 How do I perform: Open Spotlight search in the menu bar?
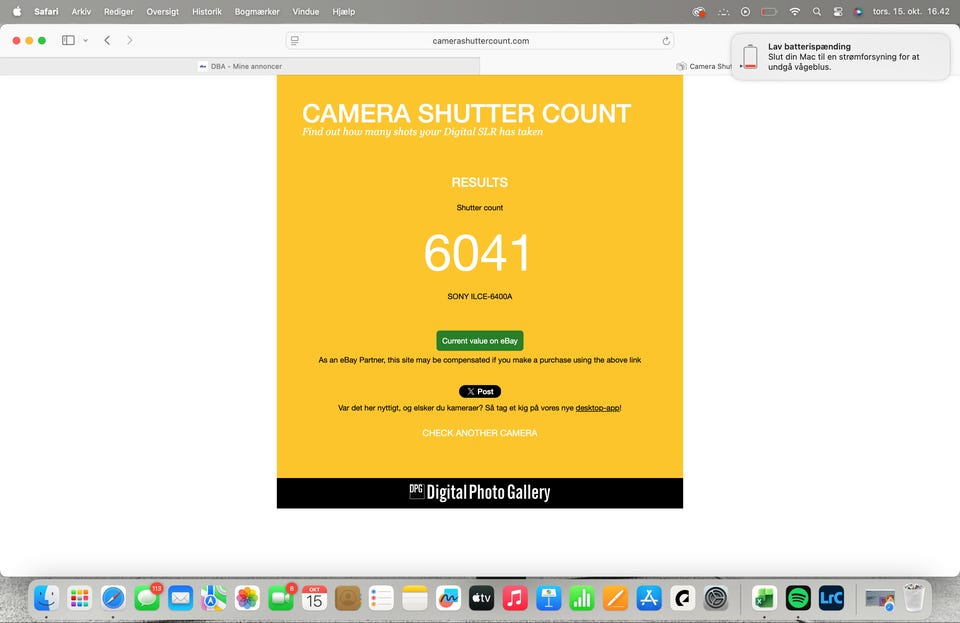click(817, 12)
